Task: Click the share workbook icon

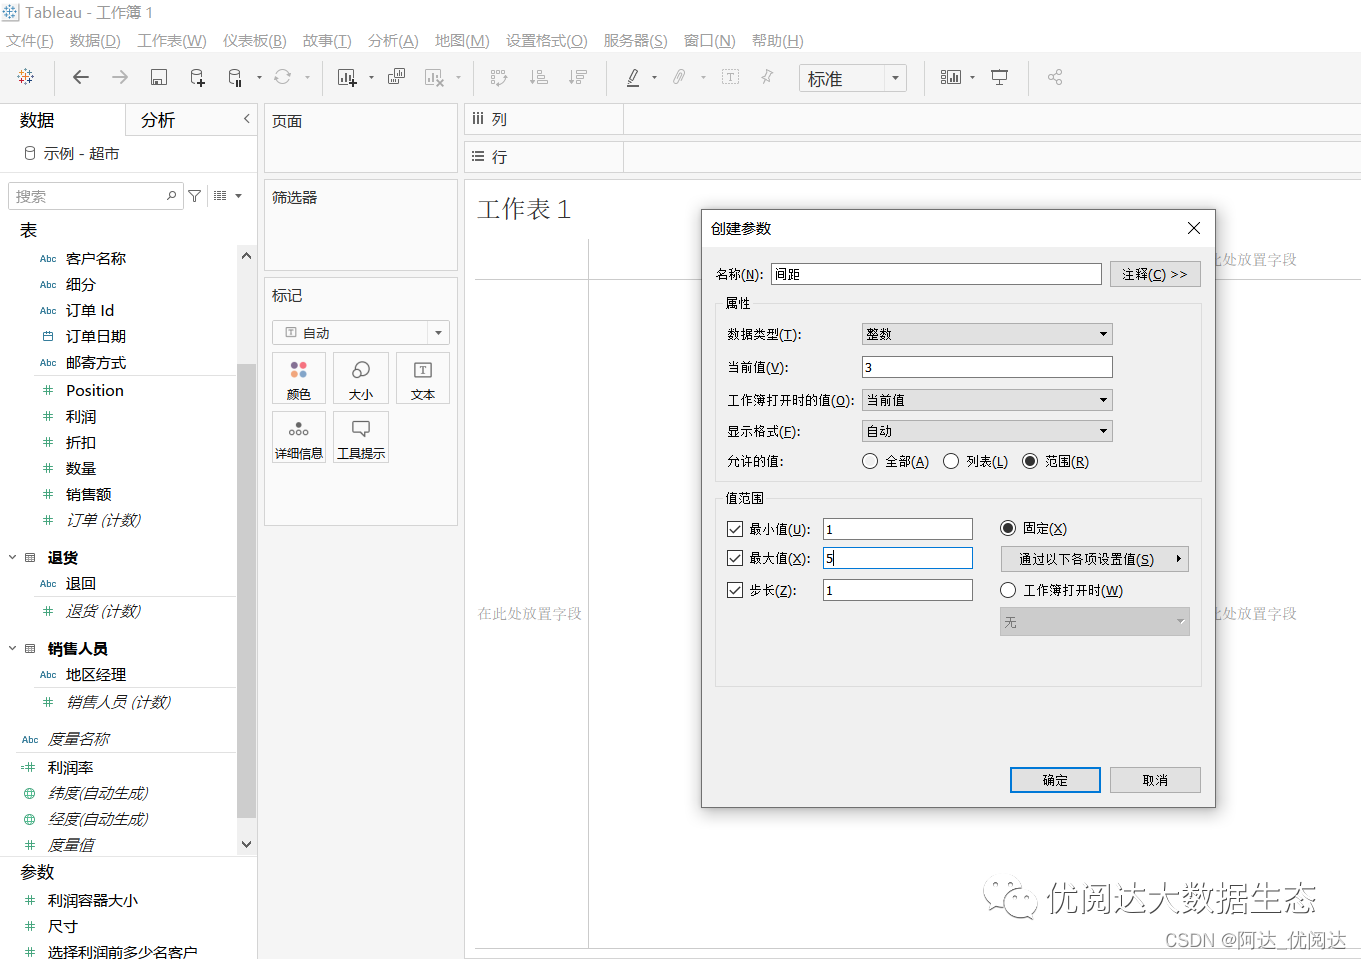Action: 1055,77
